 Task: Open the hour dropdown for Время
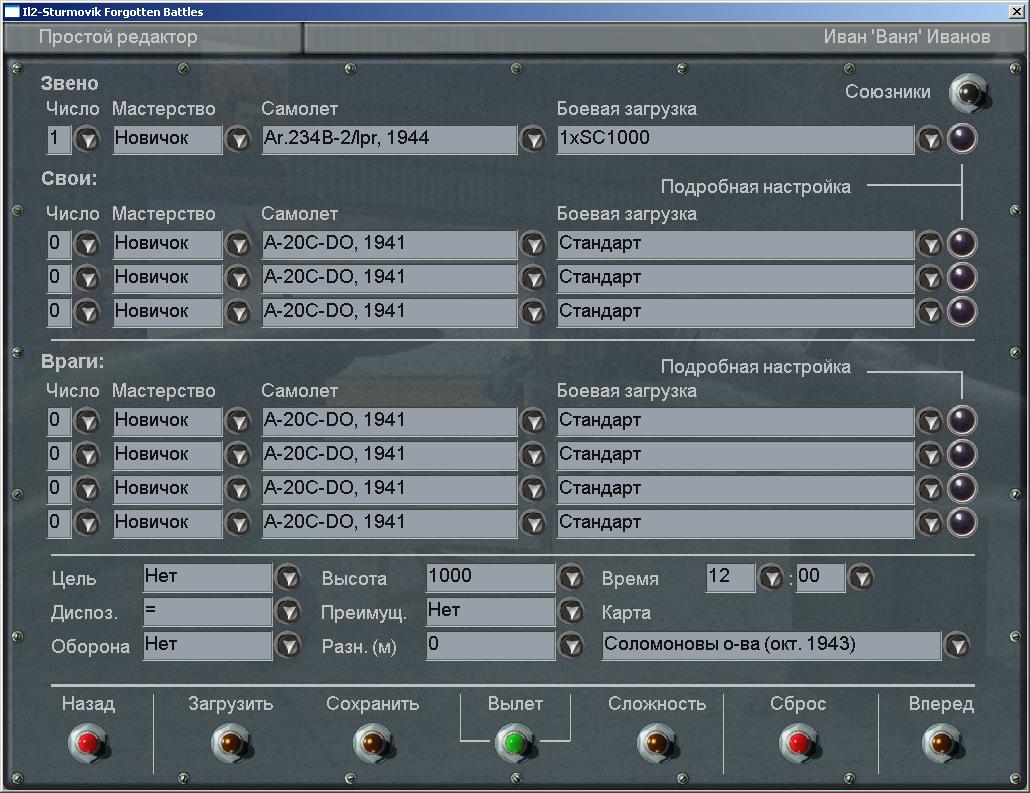pyautogui.click(x=770, y=578)
